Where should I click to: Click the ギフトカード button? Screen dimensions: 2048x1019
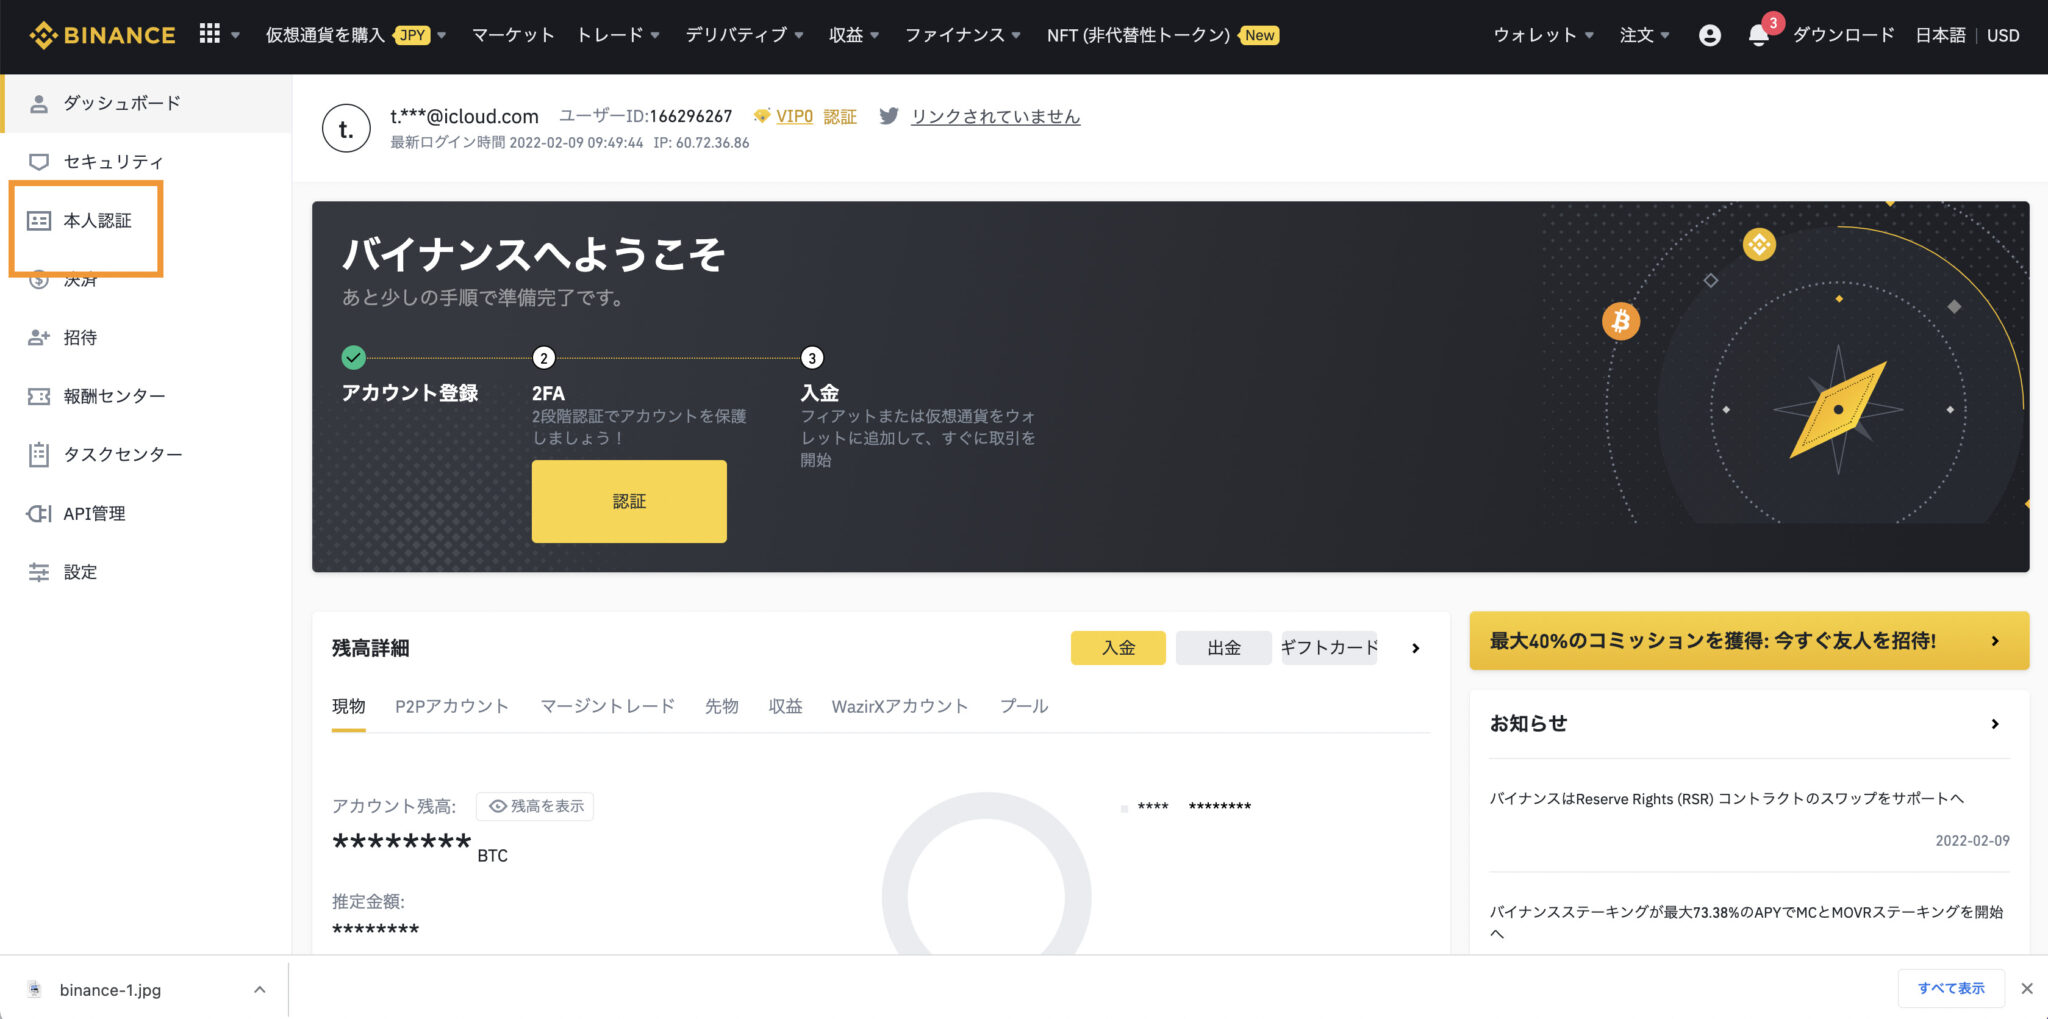point(1329,648)
